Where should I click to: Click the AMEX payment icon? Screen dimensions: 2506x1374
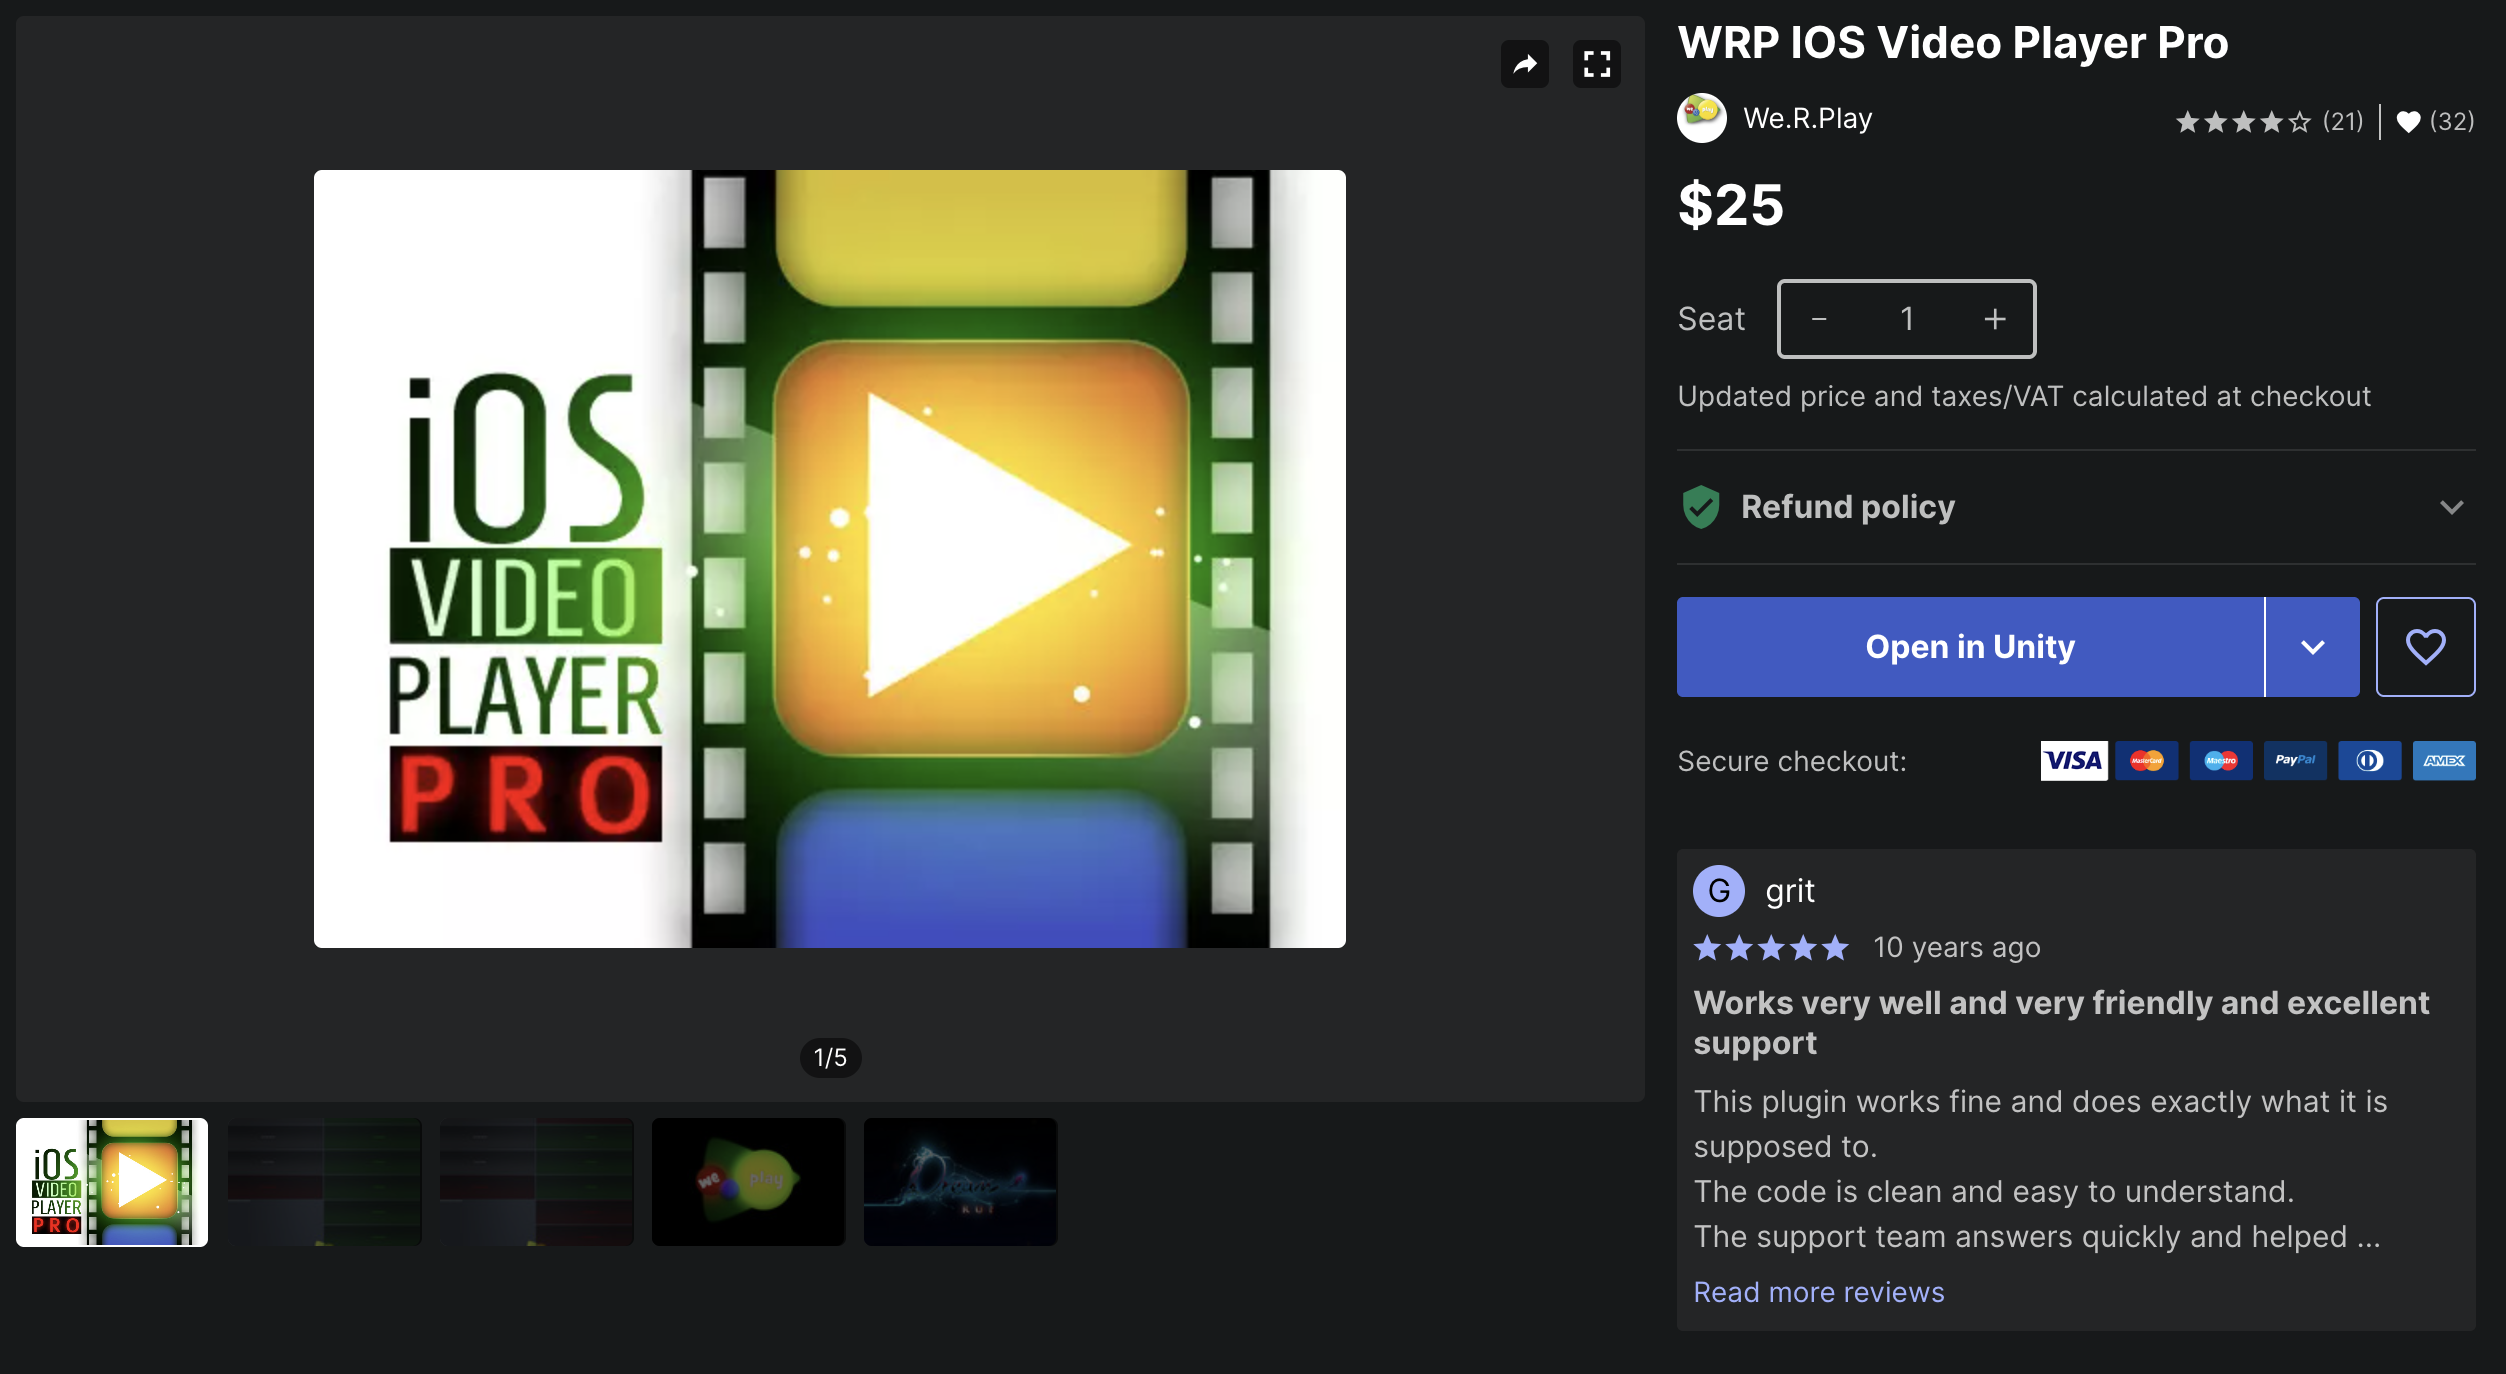click(x=2443, y=761)
